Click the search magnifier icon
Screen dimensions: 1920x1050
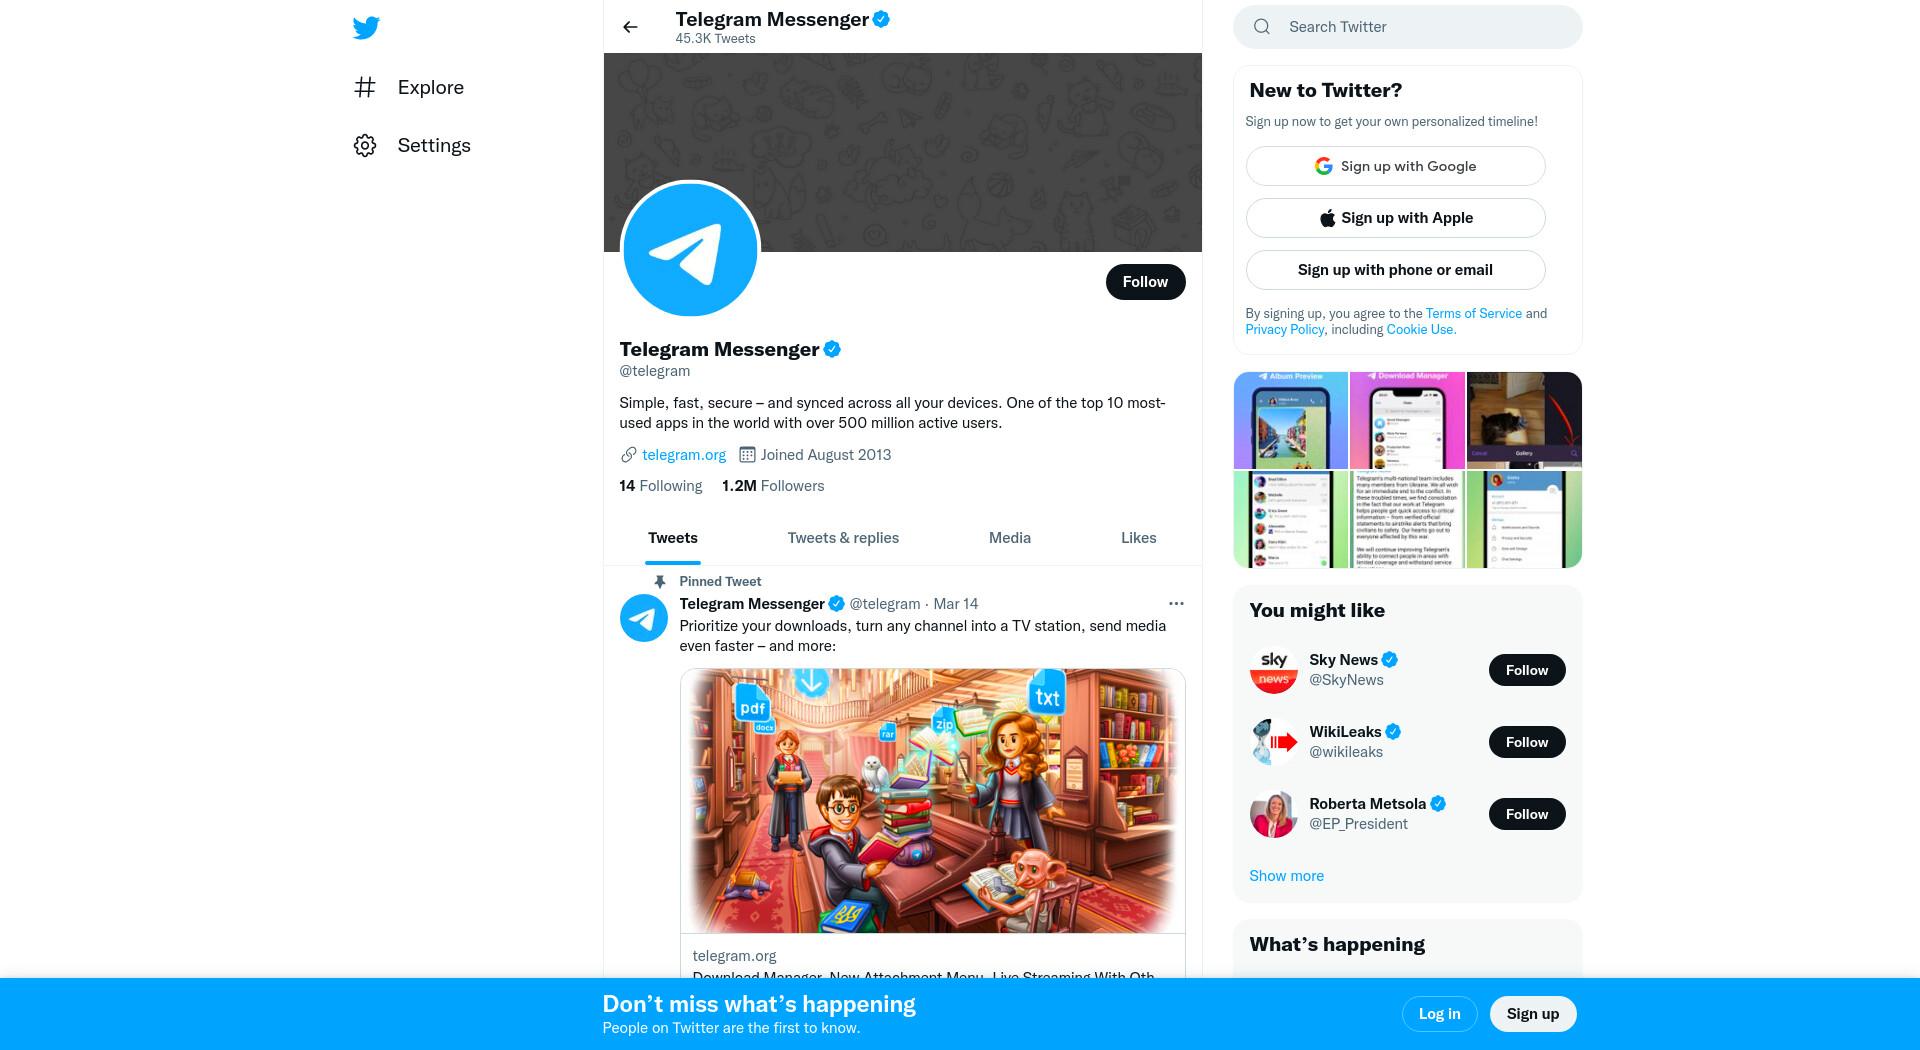point(1262,27)
